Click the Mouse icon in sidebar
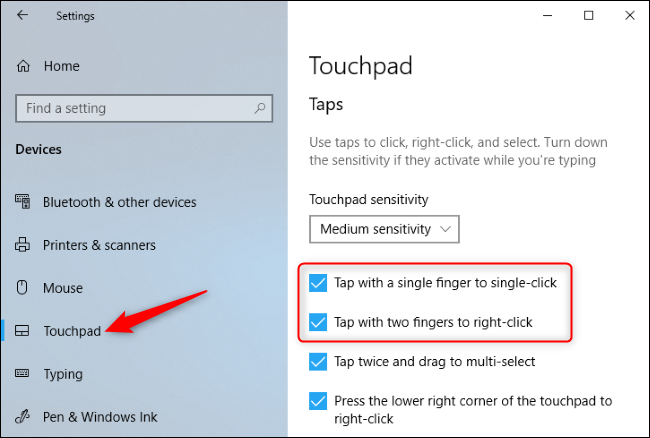 (x=23, y=288)
